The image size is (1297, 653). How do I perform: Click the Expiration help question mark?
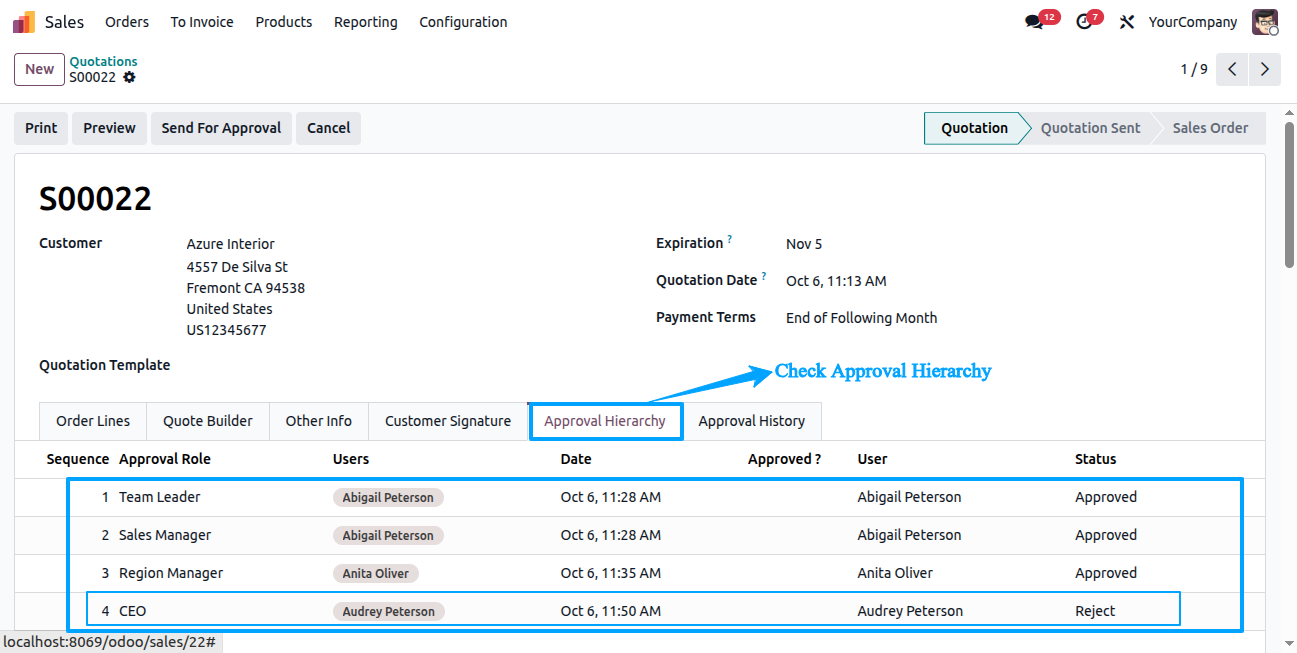coord(730,240)
